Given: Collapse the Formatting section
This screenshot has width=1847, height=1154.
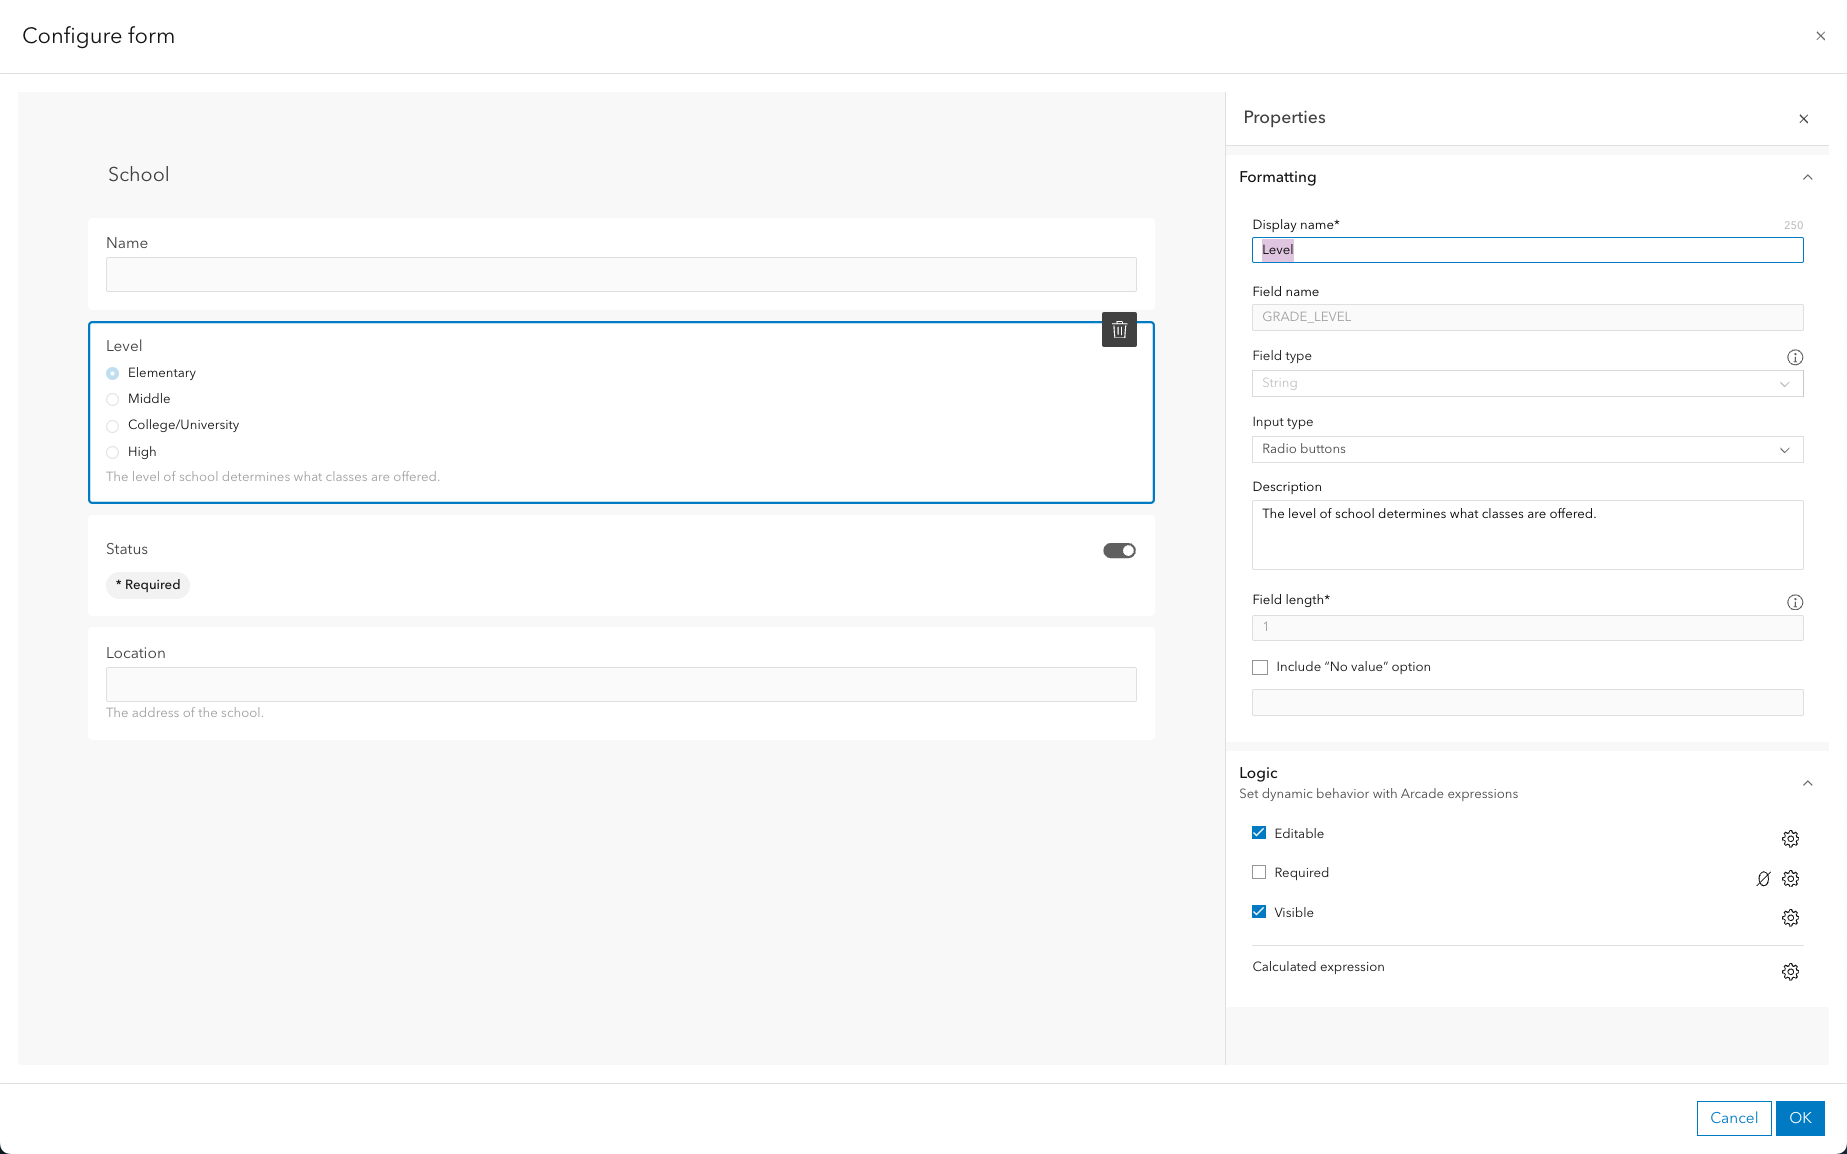Looking at the screenshot, I should click(x=1807, y=177).
